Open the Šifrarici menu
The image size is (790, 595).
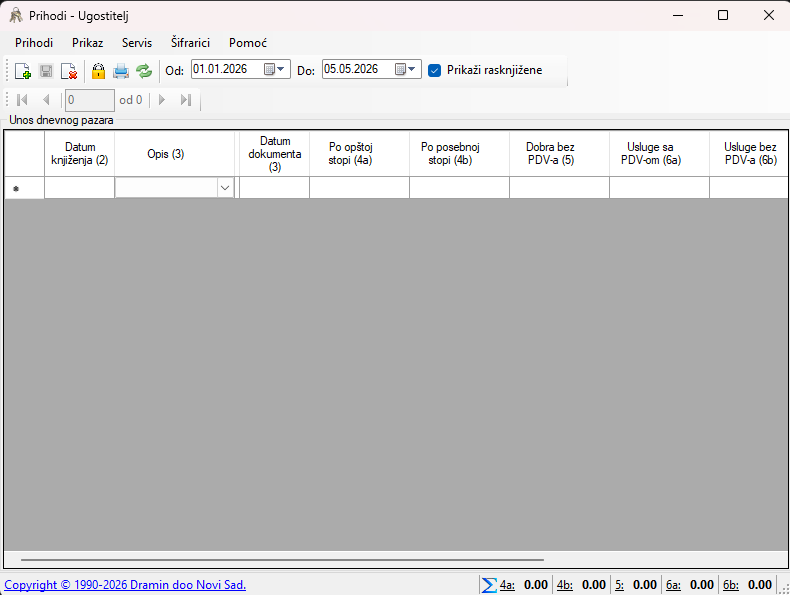(190, 43)
